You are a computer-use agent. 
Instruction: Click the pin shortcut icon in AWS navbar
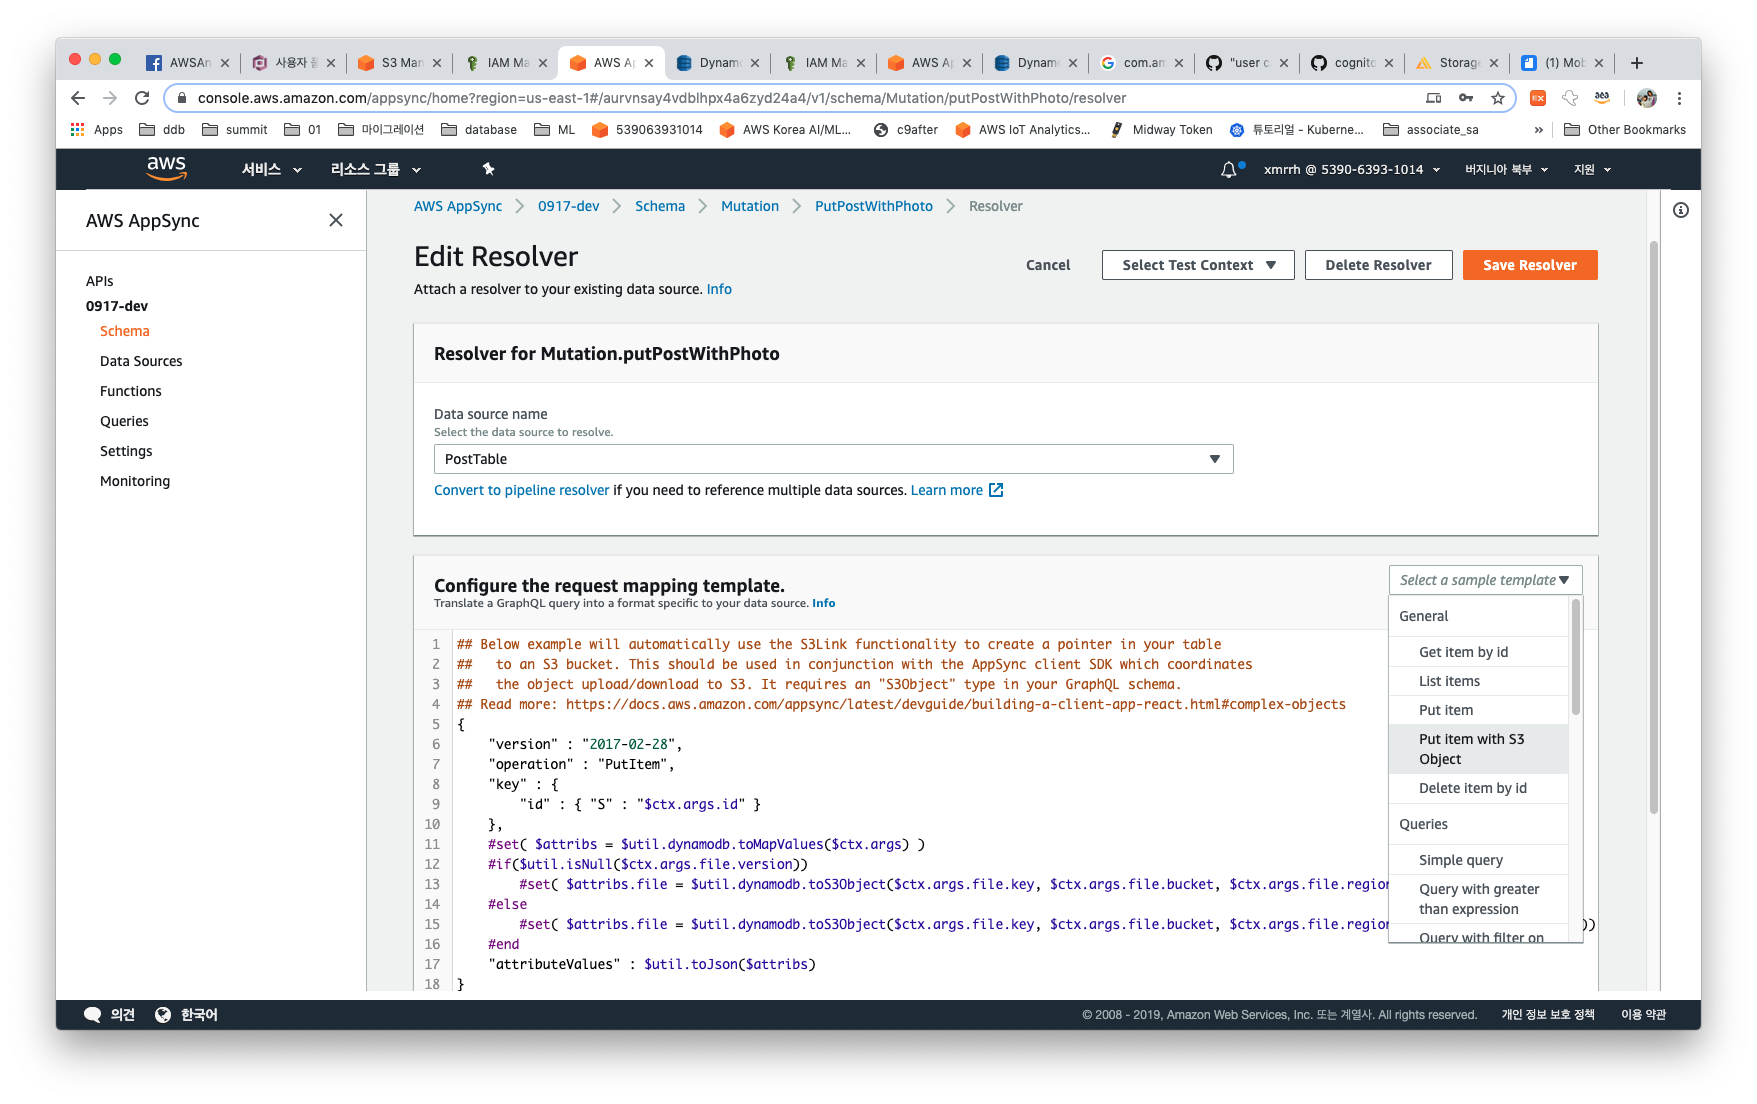[488, 169]
